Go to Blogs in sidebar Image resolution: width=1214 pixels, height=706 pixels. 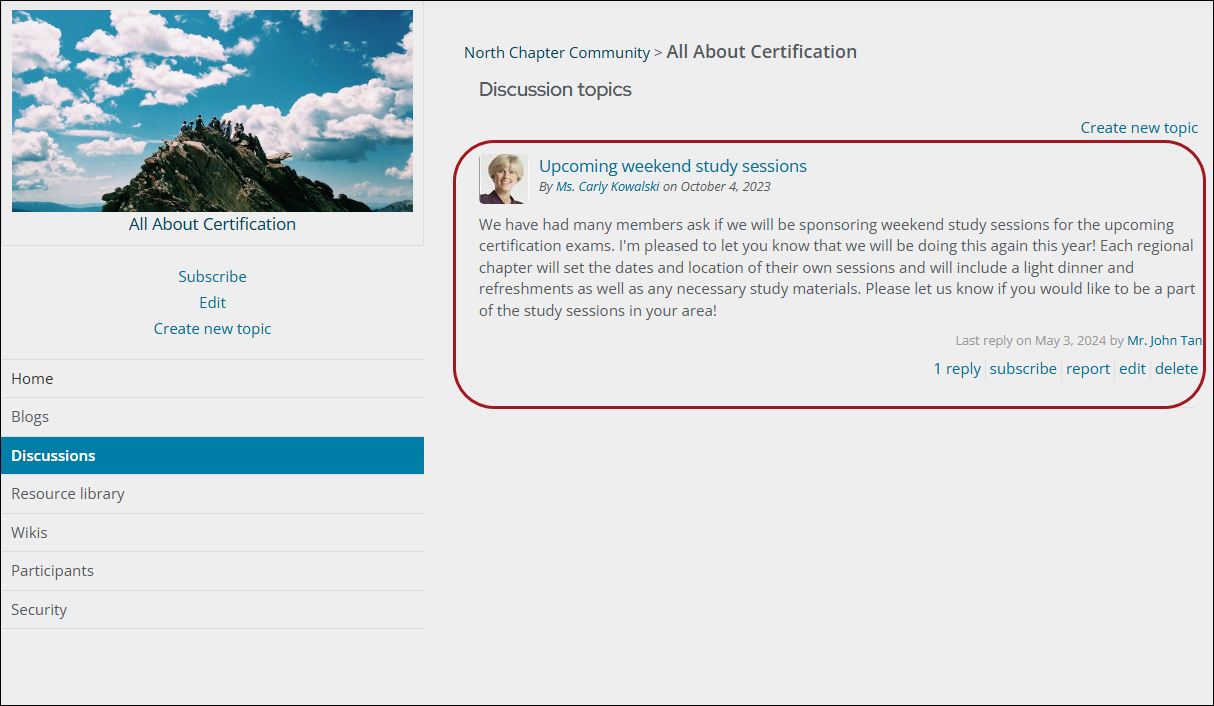[x=212, y=417]
